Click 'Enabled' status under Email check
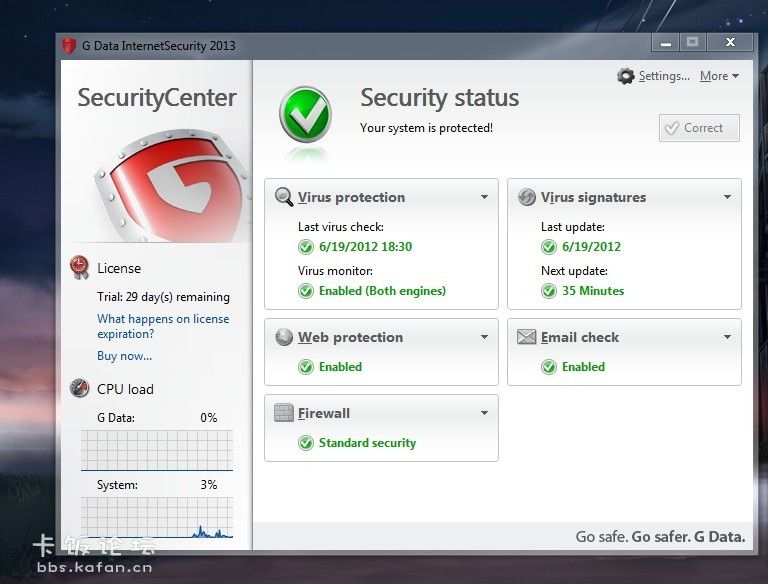The width and height of the screenshot is (768, 584). point(583,367)
